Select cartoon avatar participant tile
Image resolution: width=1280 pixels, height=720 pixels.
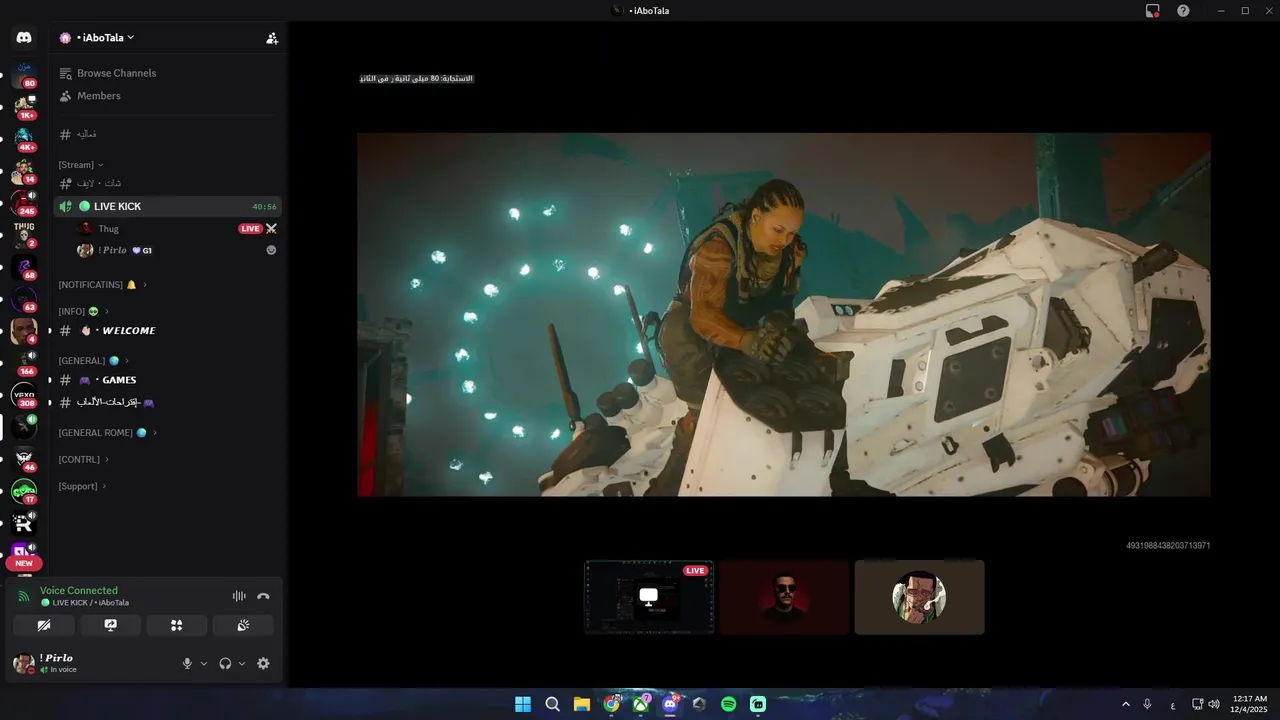click(919, 597)
